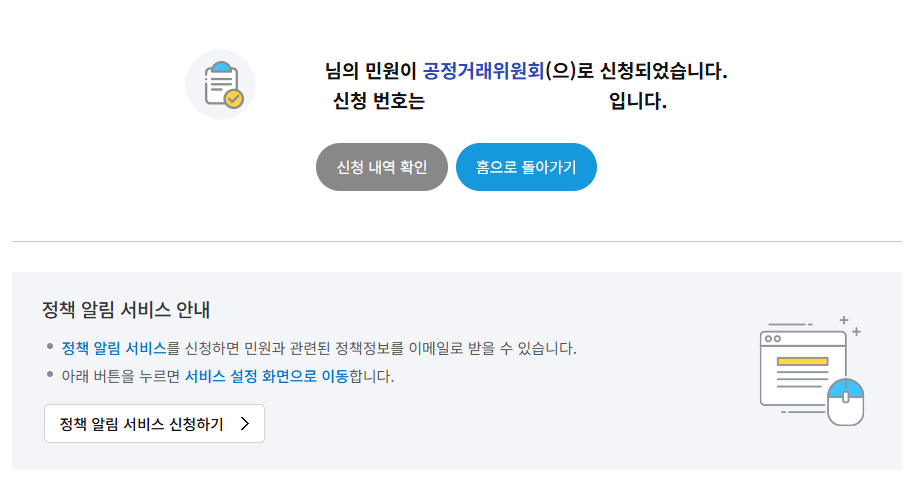Click the plus sparkles above the illustration
This screenshot has height=485, width=913.
[850, 326]
